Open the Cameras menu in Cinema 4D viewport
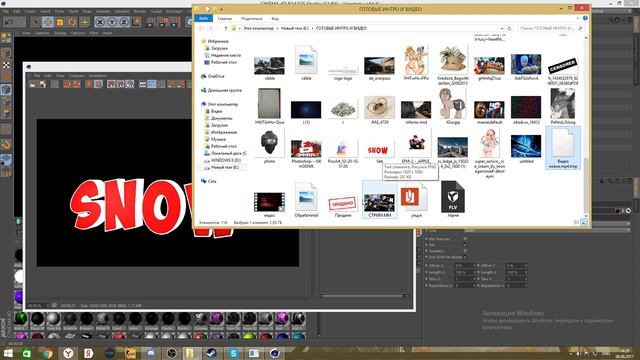 click(x=42, y=33)
